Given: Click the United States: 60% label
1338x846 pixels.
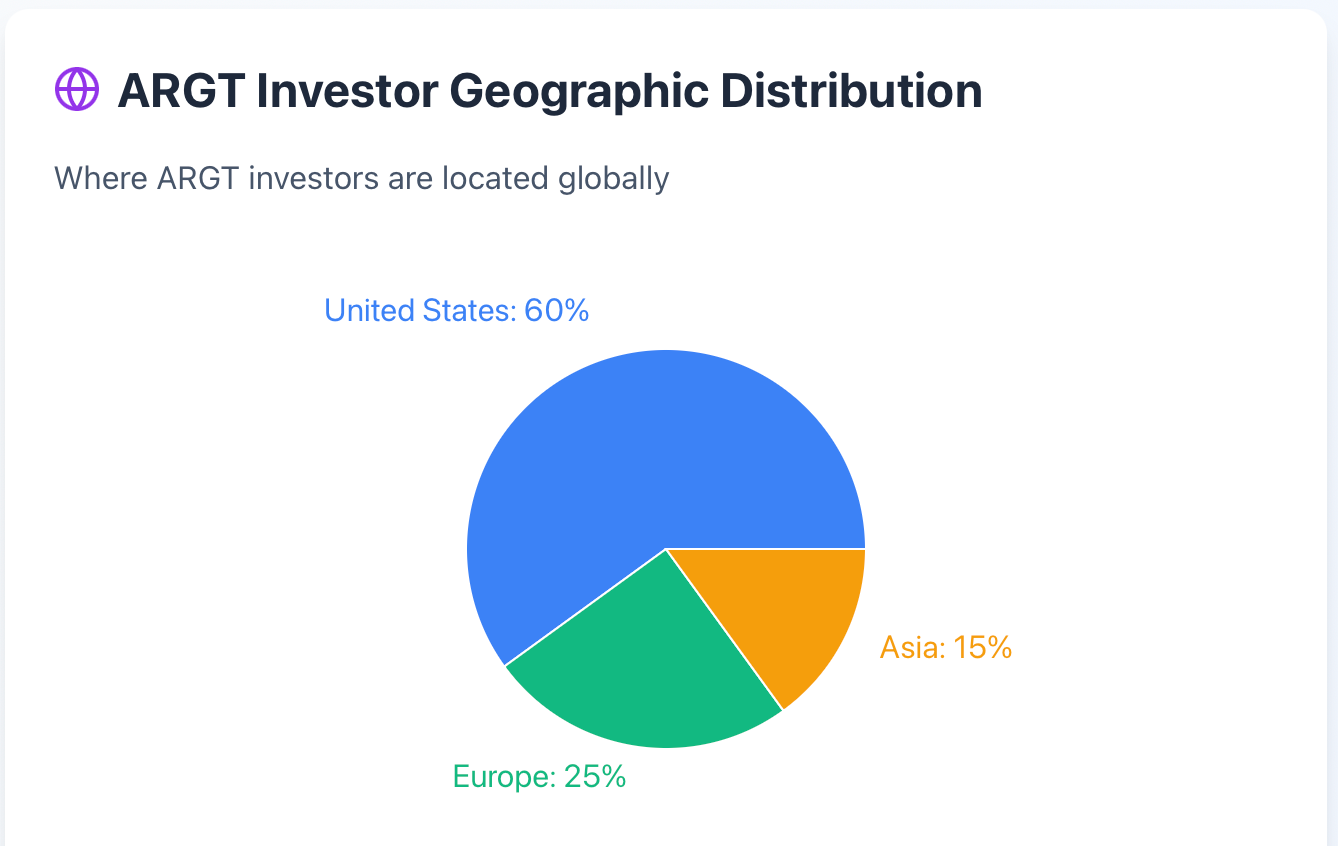Looking at the screenshot, I should click(457, 311).
